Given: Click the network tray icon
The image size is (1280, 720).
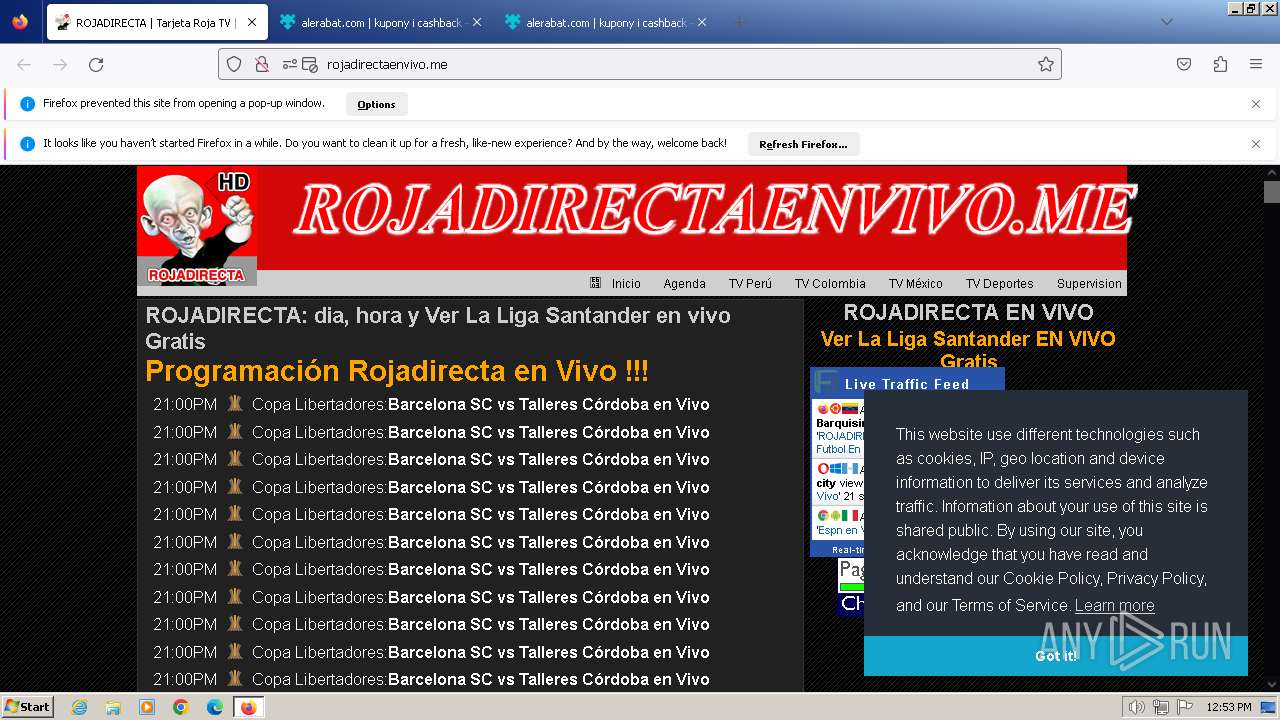Looking at the screenshot, I should [1160, 707].
